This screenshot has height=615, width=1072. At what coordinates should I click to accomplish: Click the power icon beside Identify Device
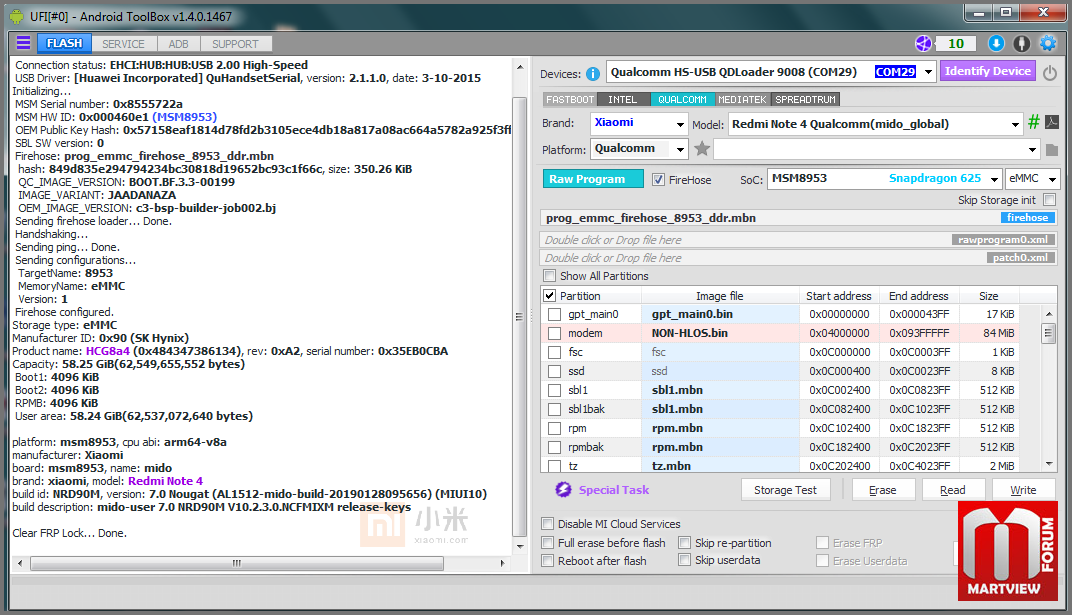1050,73
